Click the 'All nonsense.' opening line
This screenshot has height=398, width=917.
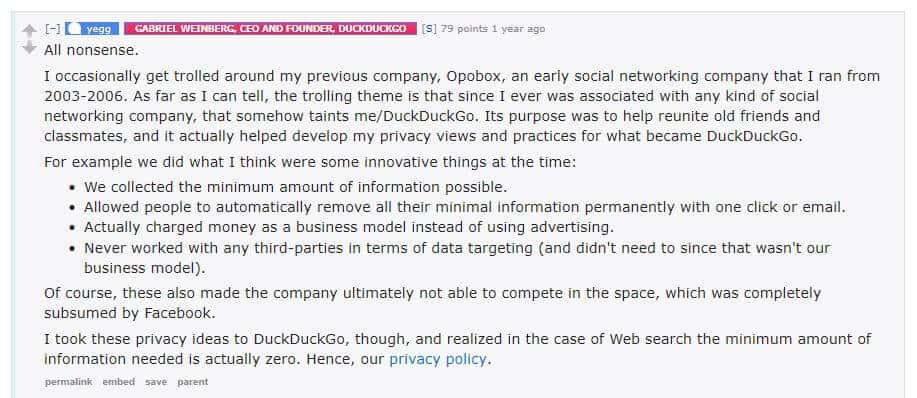coord(91,50)
